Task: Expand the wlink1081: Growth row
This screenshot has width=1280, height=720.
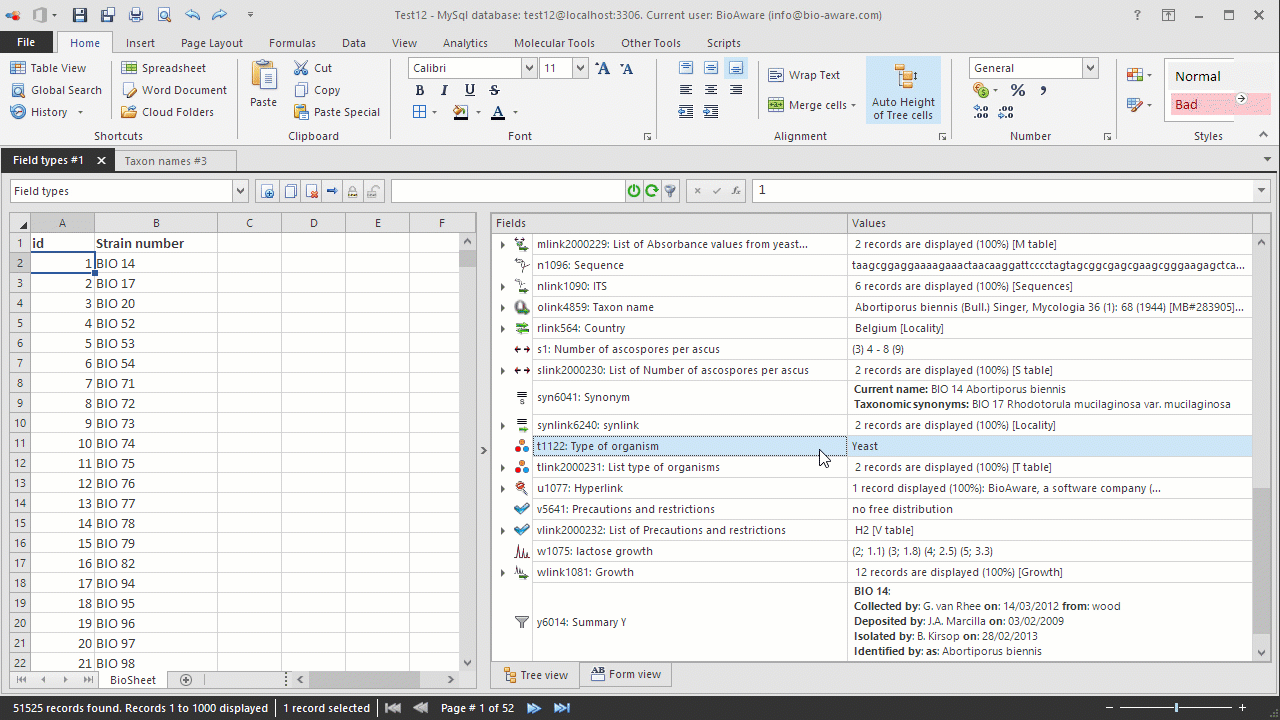Action: coord(503,572)
